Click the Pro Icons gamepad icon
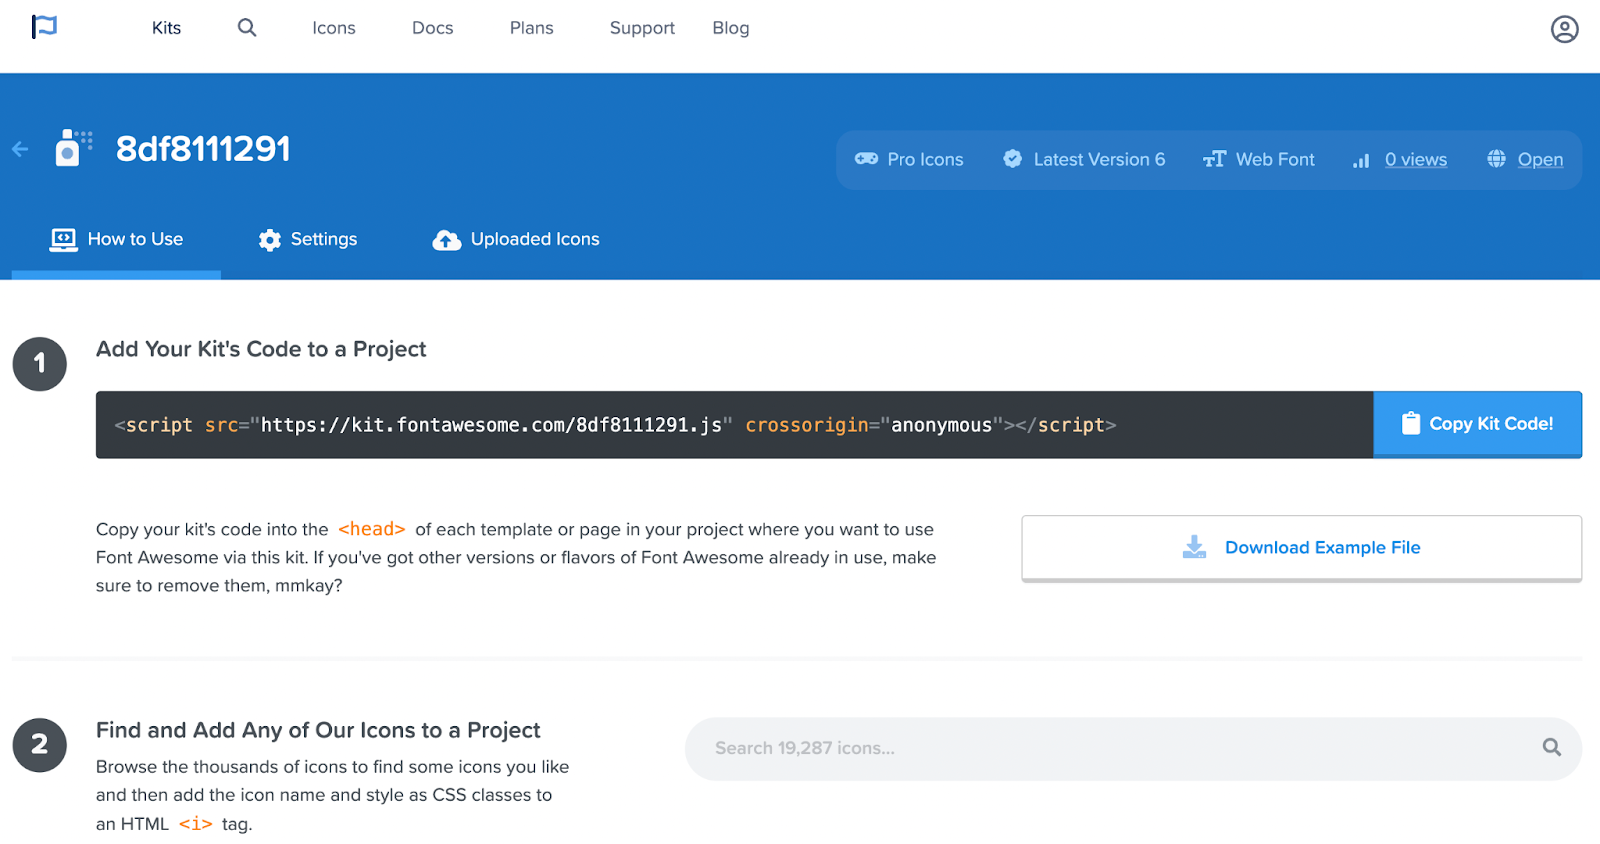Viewport: 1600px width, 844px height. click(866, 159)
